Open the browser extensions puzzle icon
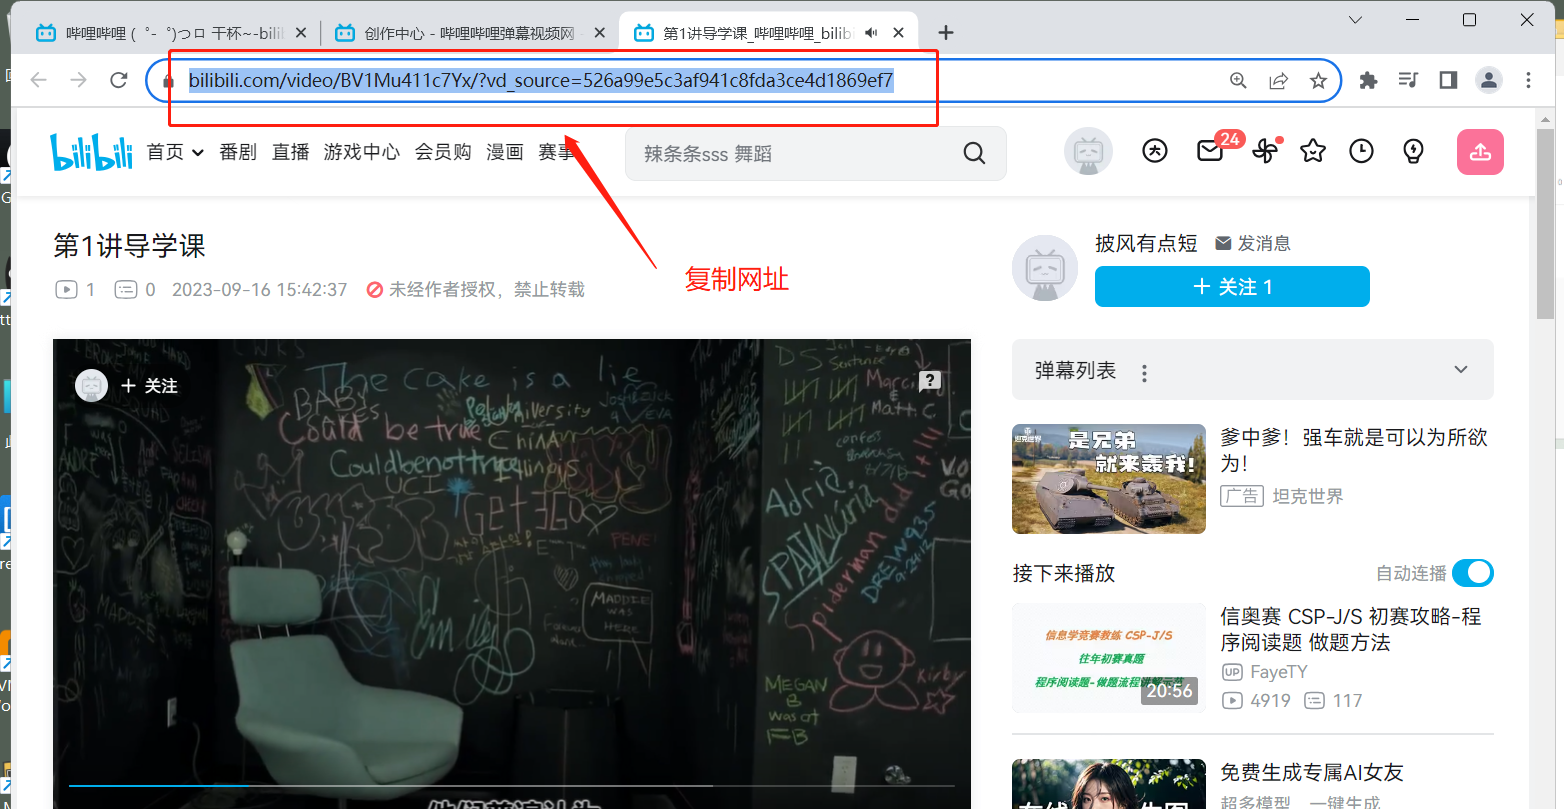The height and width of the screenshot is (809, 1564). point(1368,81)
